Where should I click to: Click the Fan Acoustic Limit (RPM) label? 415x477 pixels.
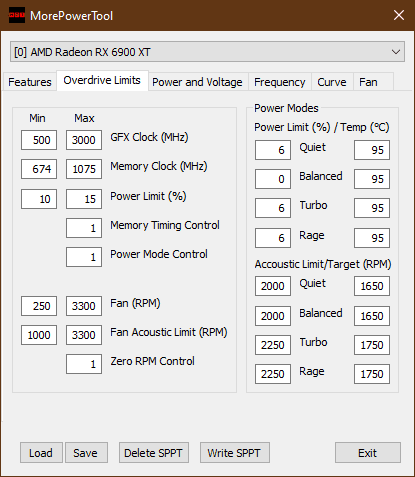point(169,332)
